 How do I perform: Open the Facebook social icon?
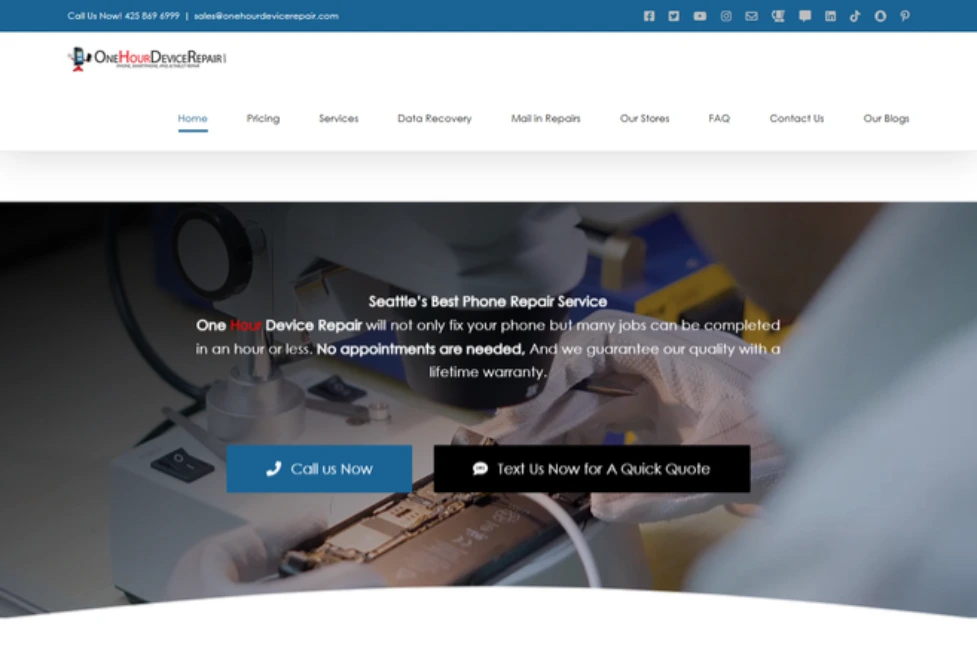[x=649, y=16]
